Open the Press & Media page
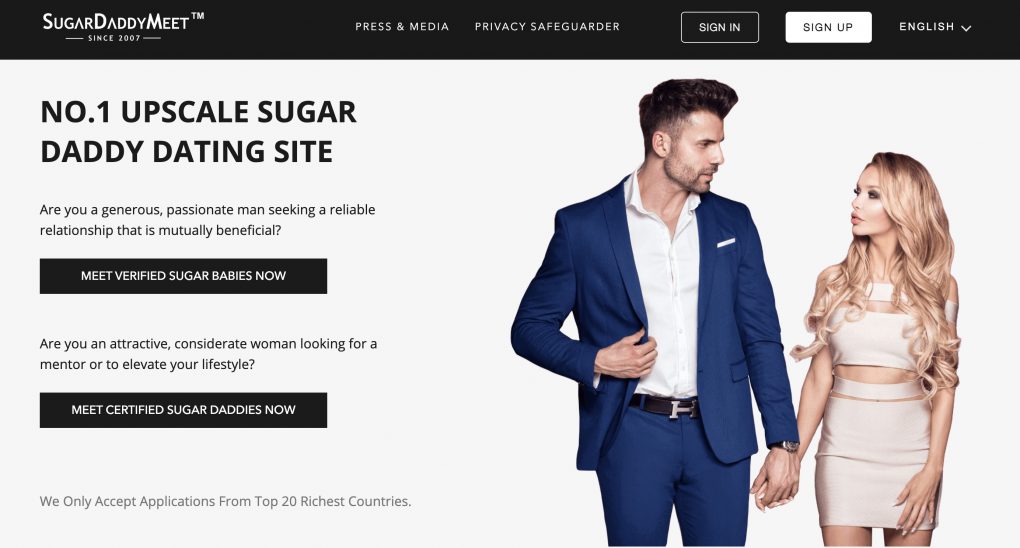This screenshot has height=548, width=1020. point(402,27)
